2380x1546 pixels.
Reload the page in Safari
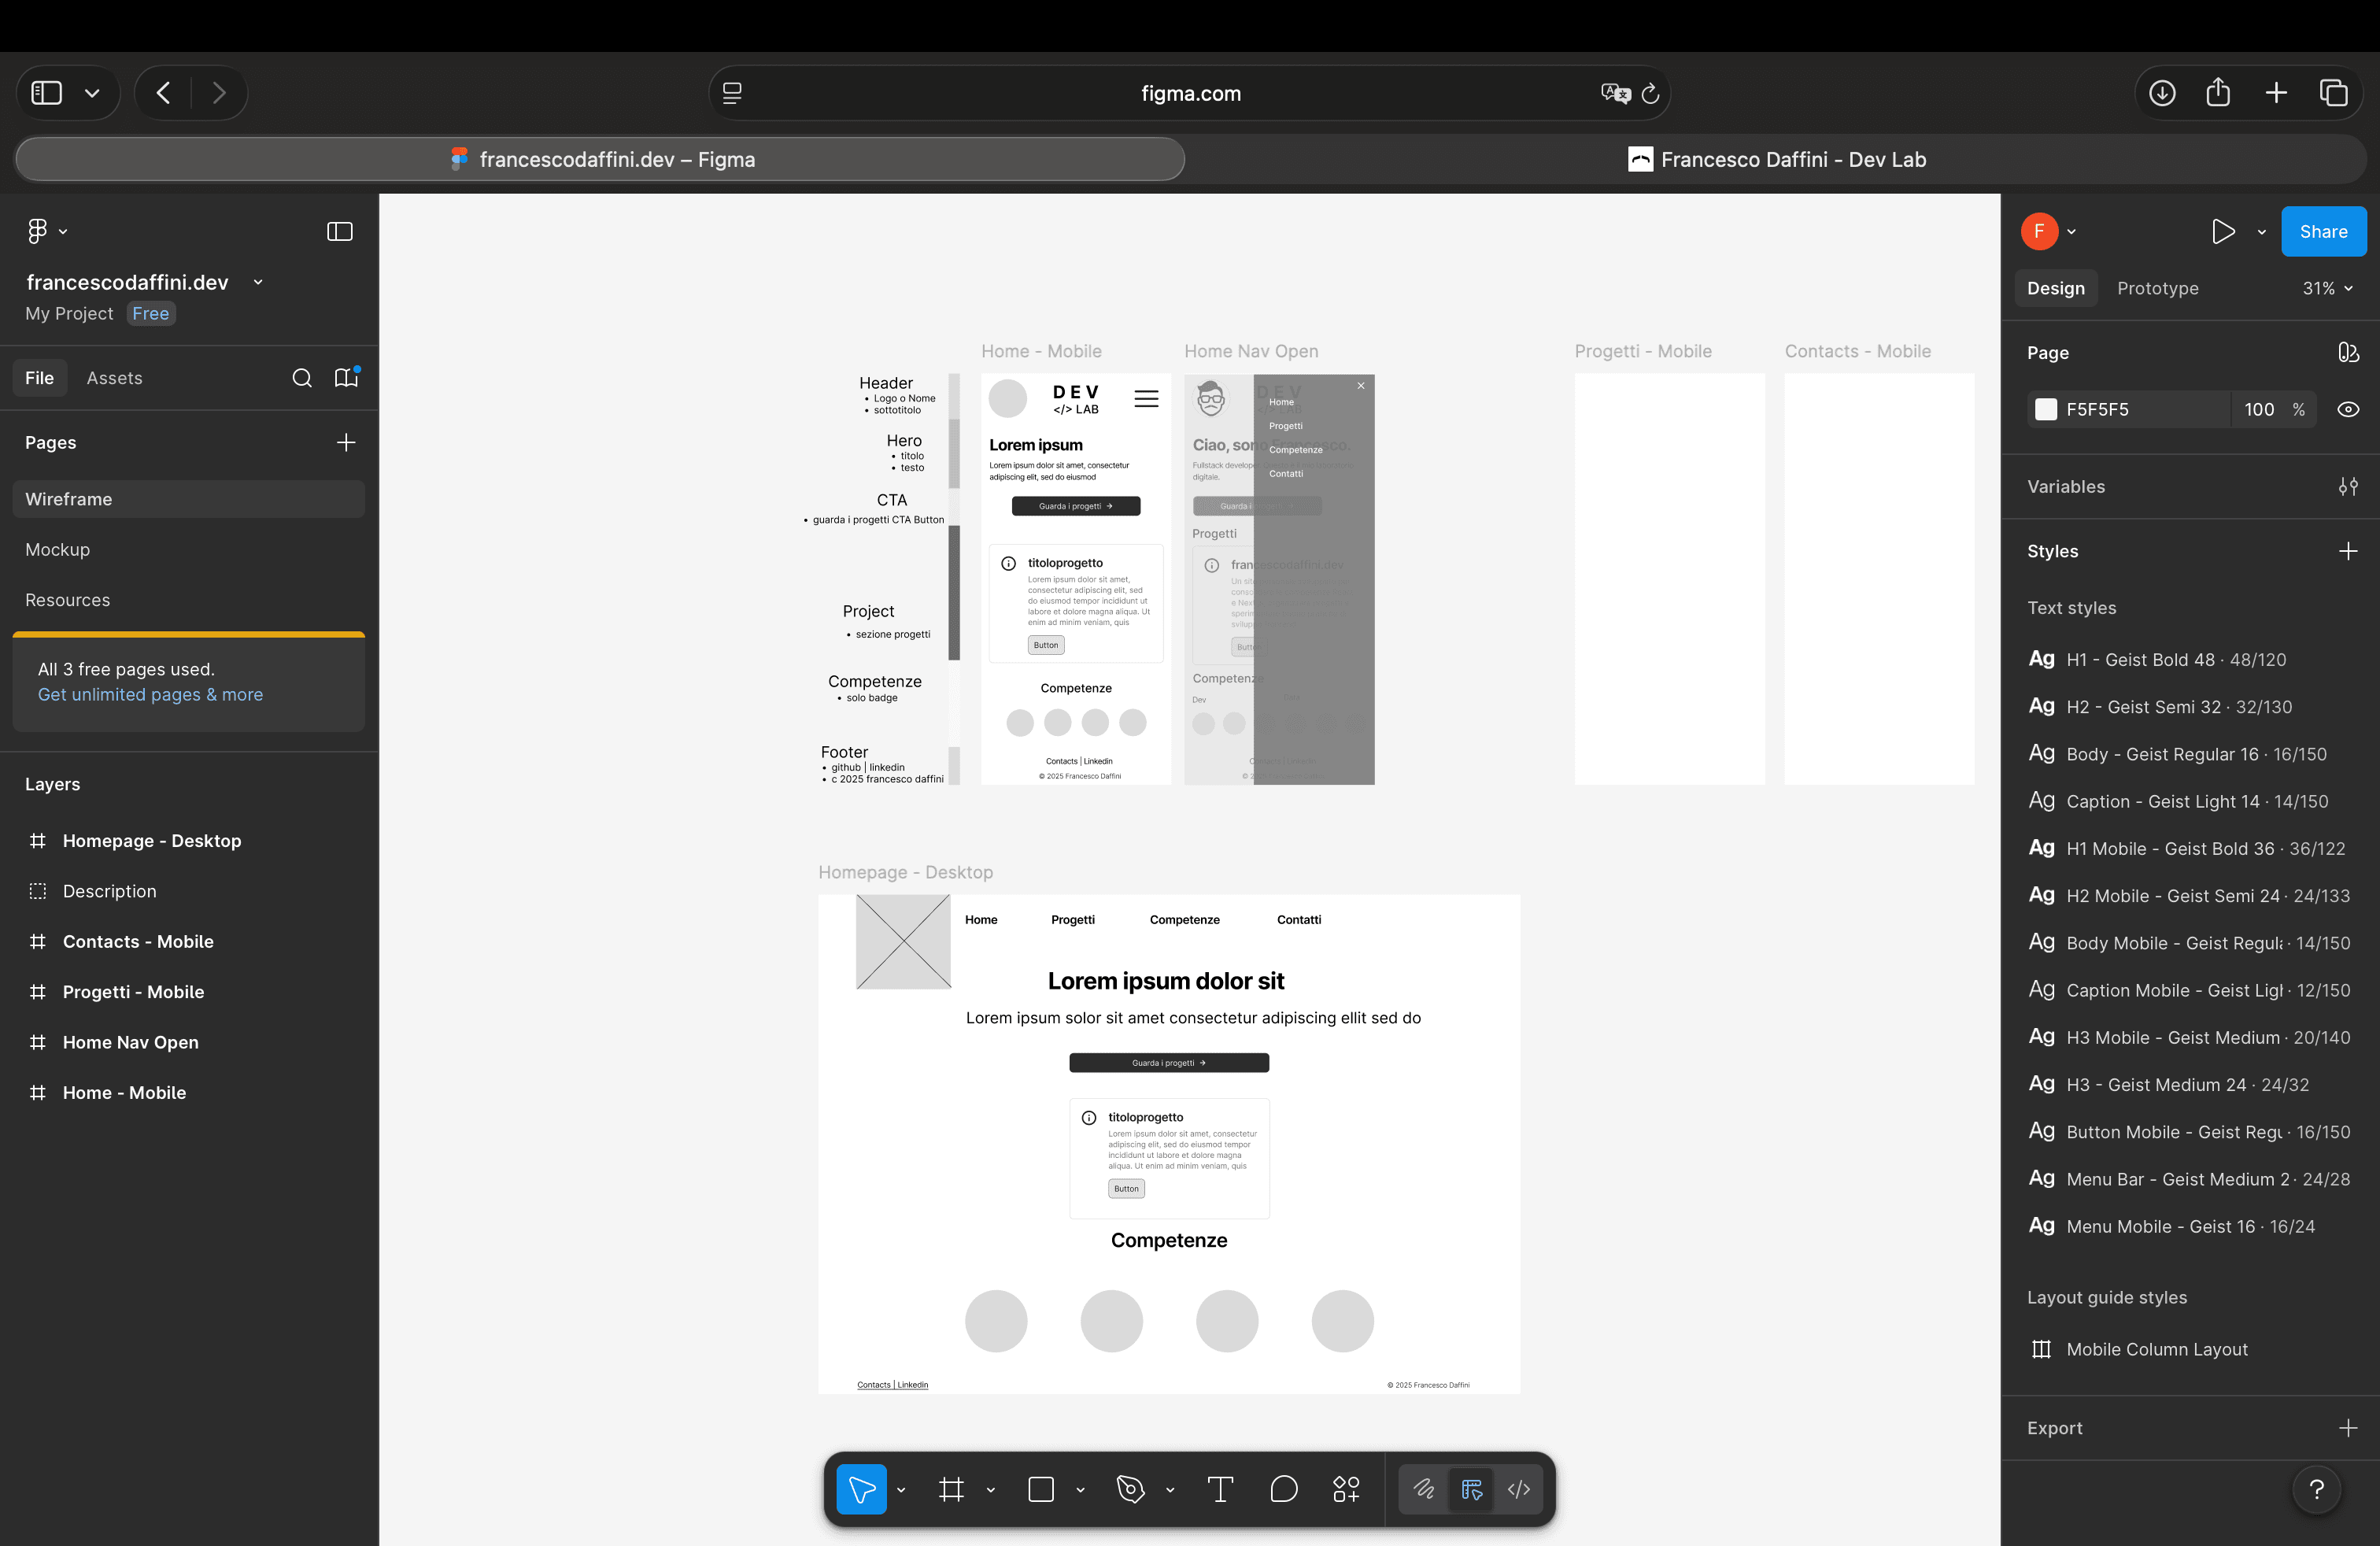pyautogui.click(x=1650, y=93)
